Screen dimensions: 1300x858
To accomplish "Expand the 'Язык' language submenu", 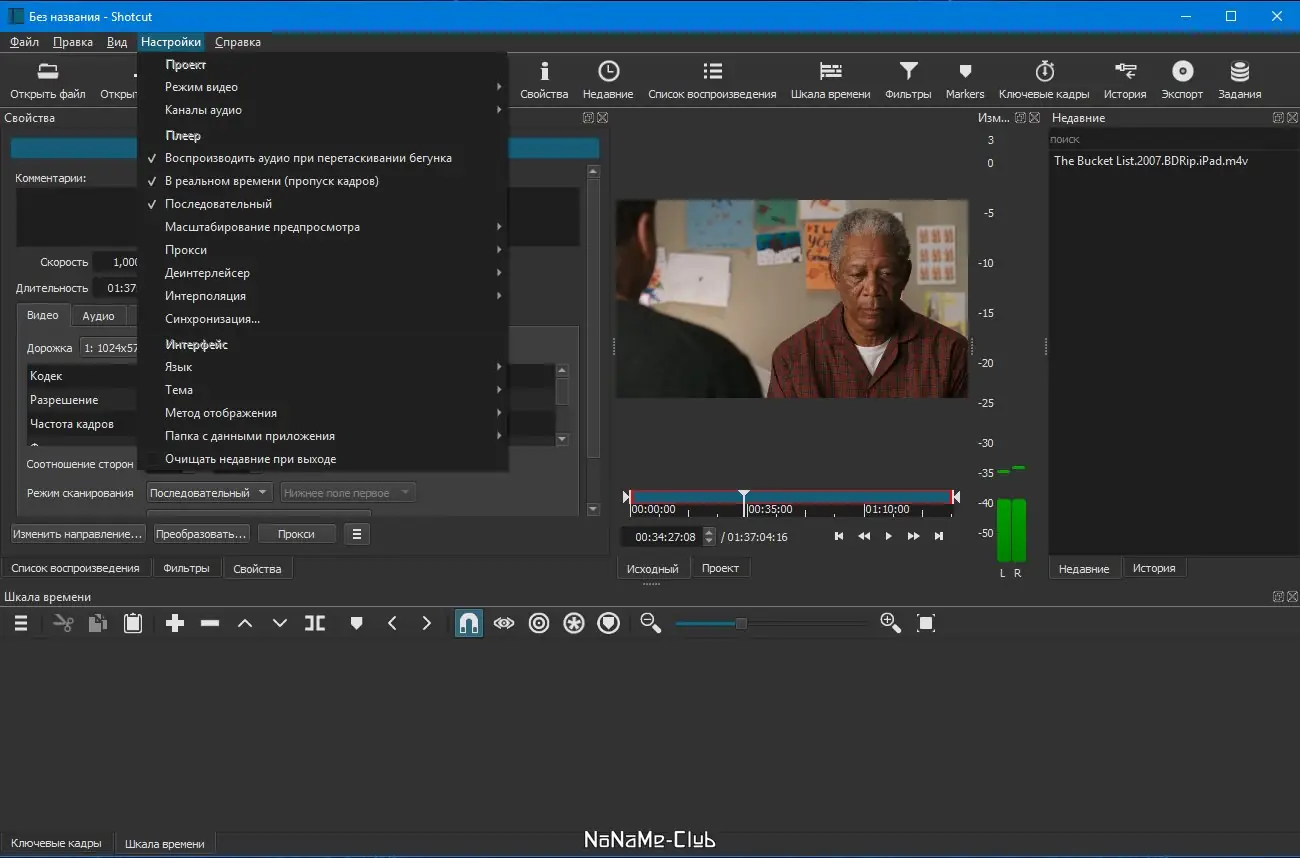I will pos(179,367).
